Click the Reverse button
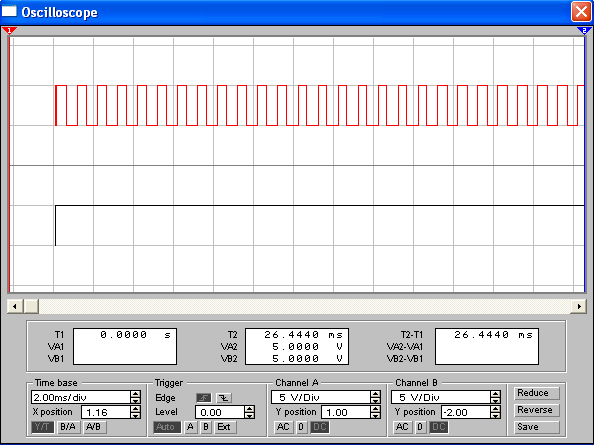 536,410
